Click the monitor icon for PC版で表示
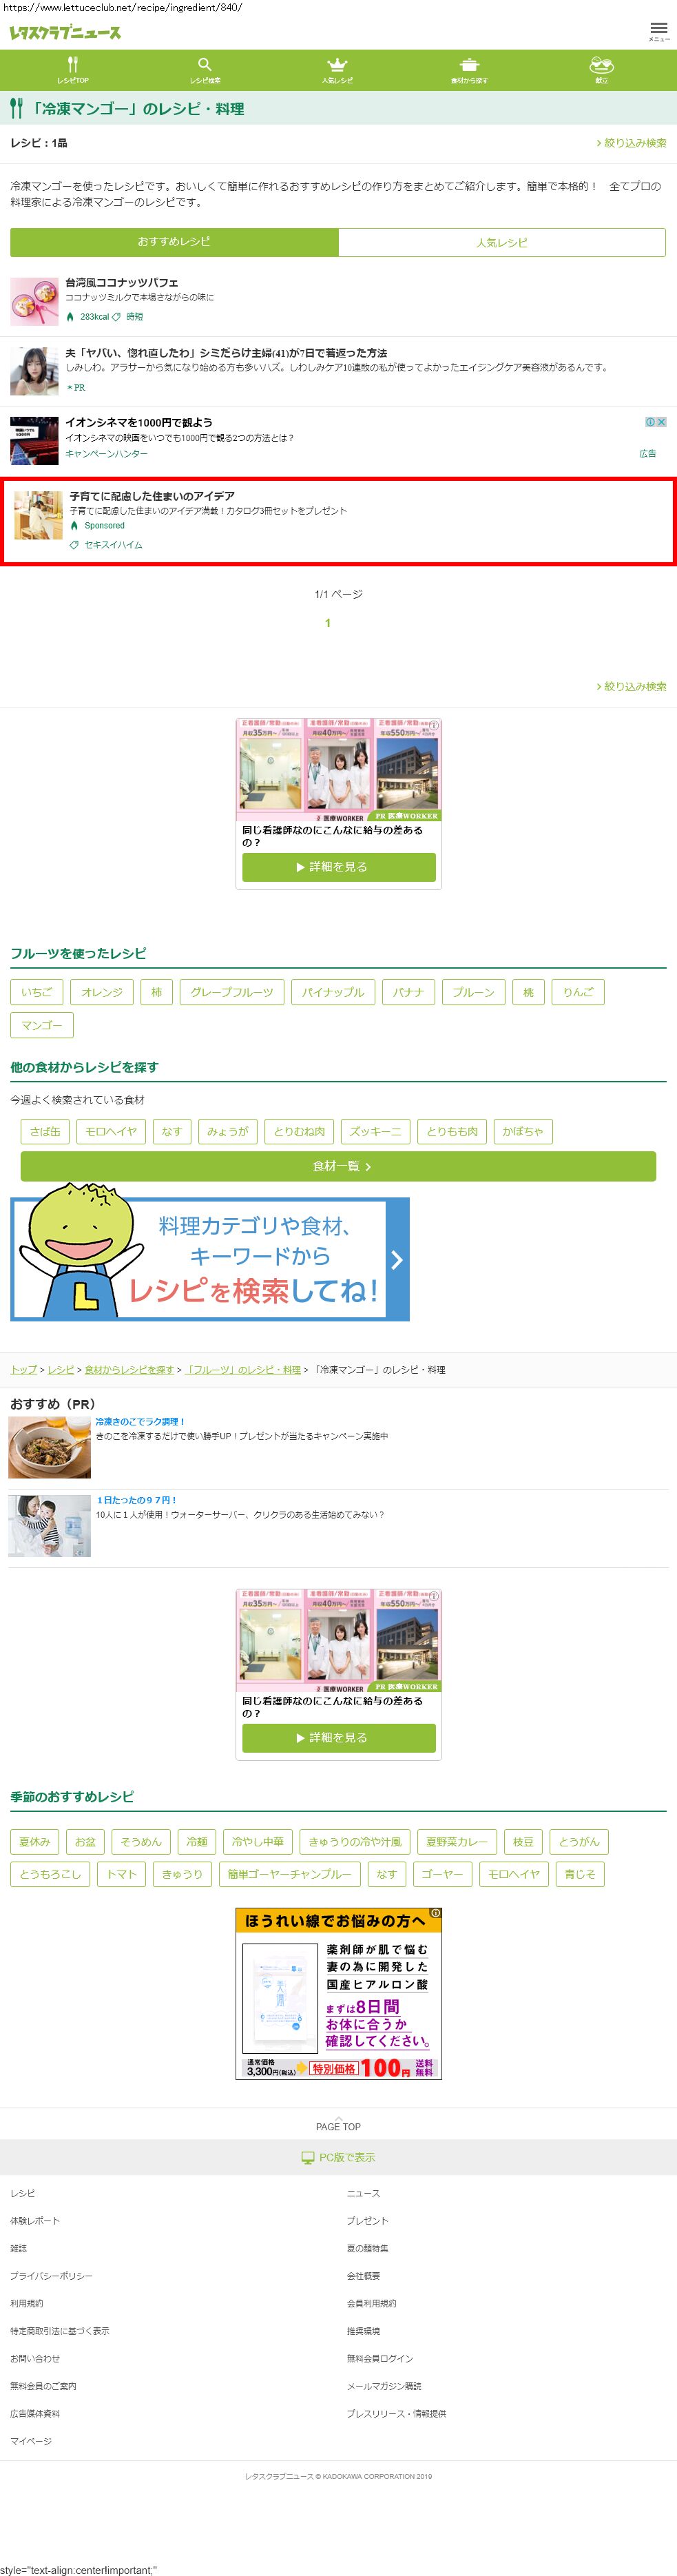 click(308, 2157)
